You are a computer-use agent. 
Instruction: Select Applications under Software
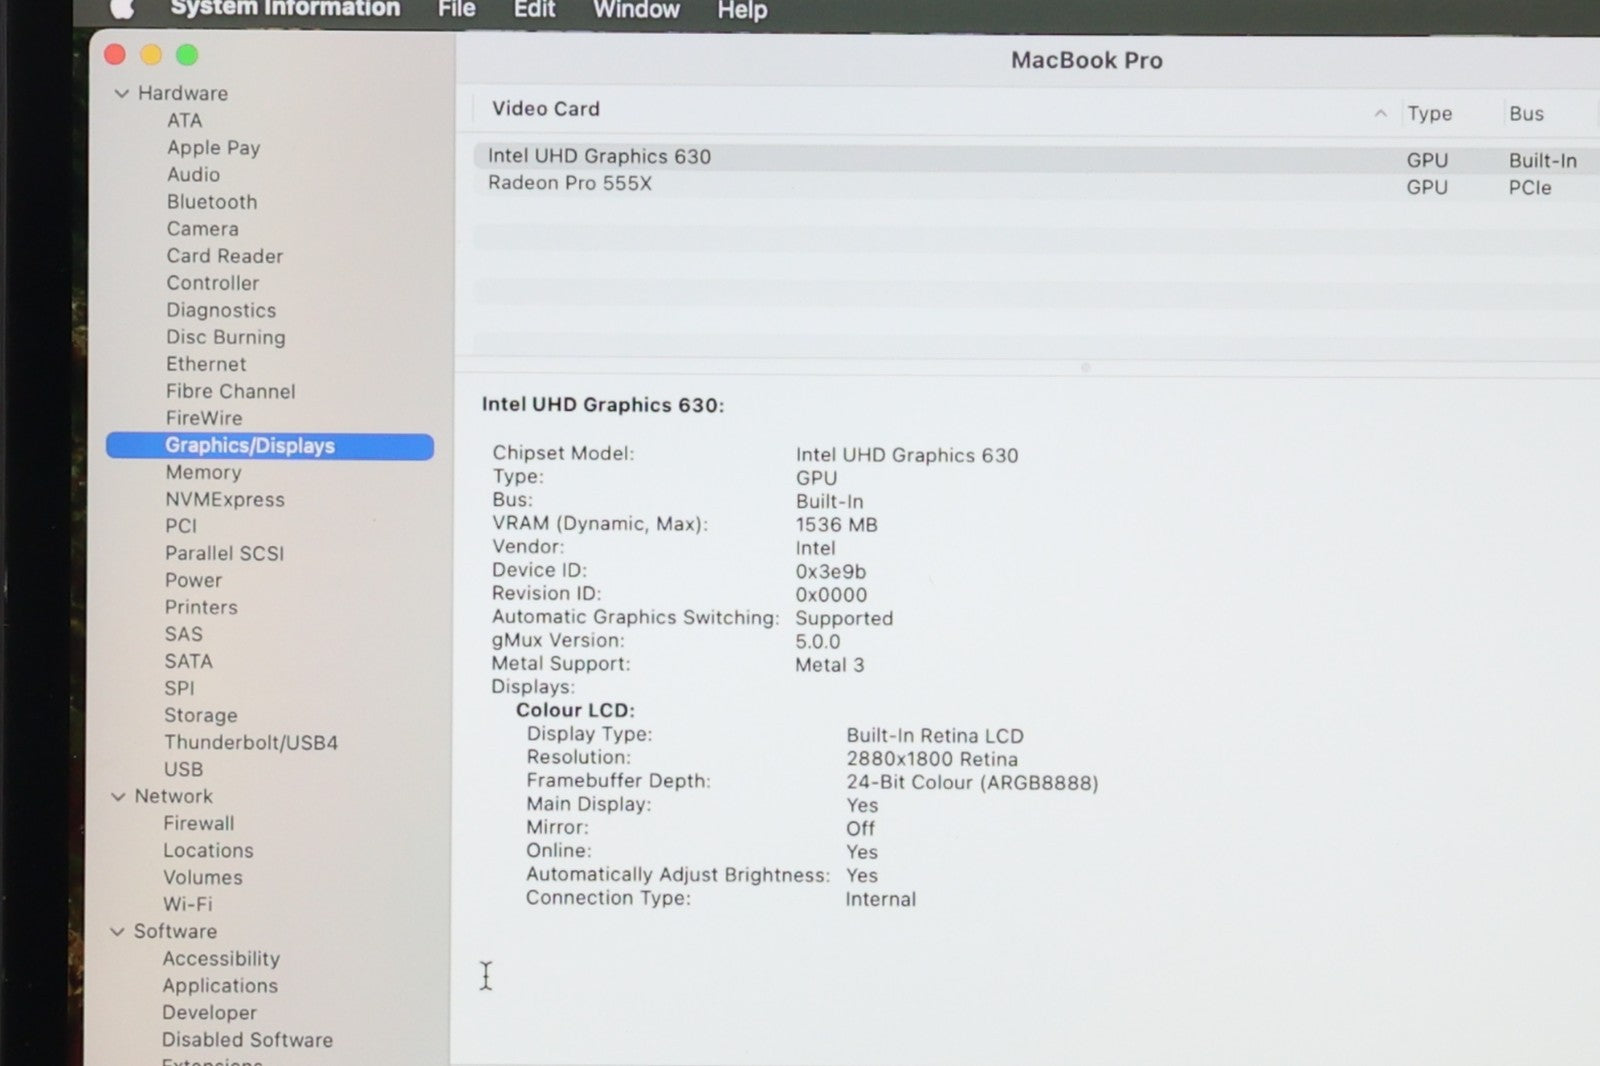[220, 986]
